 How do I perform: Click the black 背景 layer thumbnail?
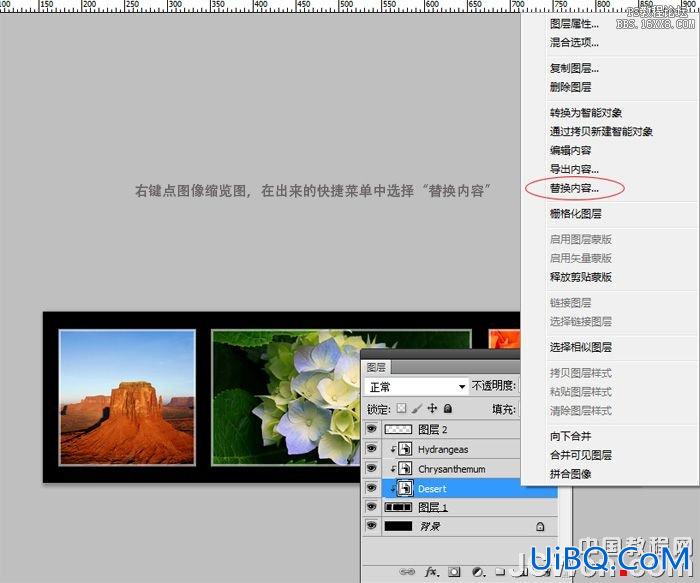point(398,526)
